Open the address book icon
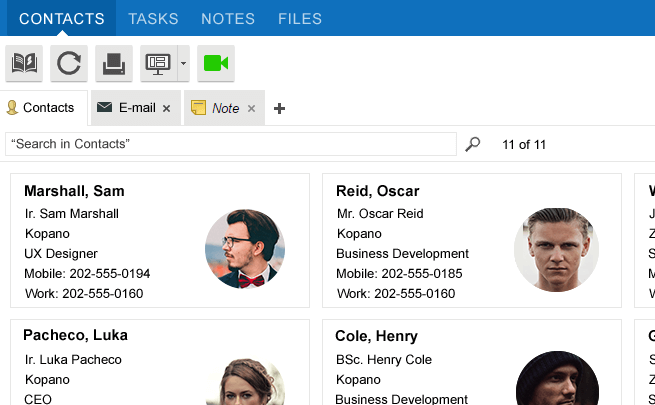655x405 pixels. (24, 63)
